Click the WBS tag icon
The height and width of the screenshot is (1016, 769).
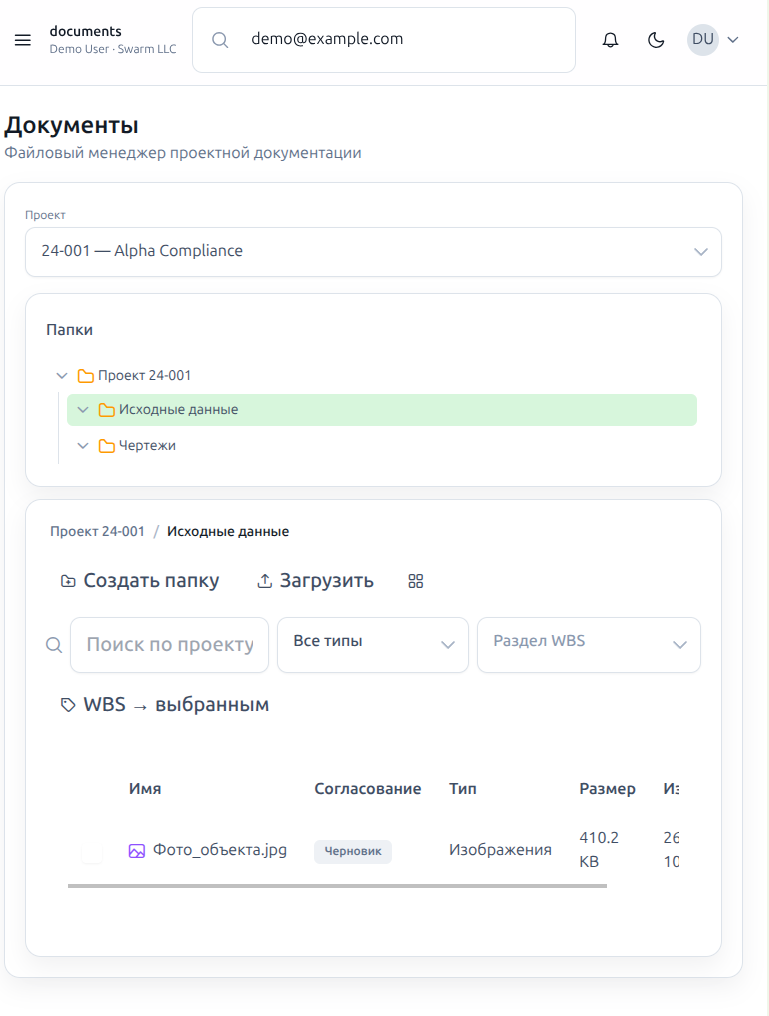click(67, 704)
